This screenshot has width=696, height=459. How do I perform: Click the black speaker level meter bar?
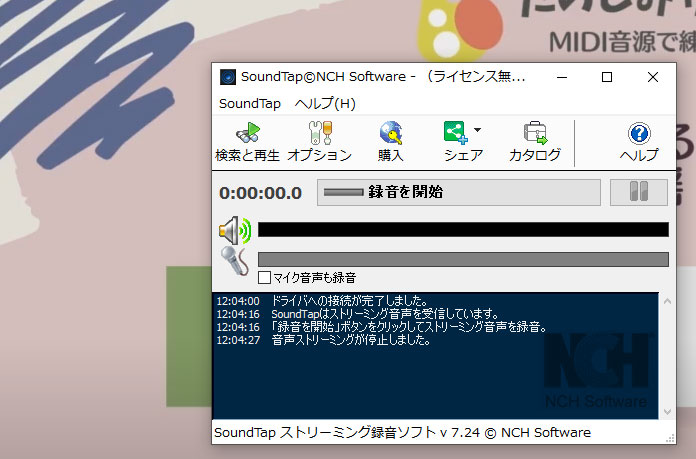coord(463,230)
